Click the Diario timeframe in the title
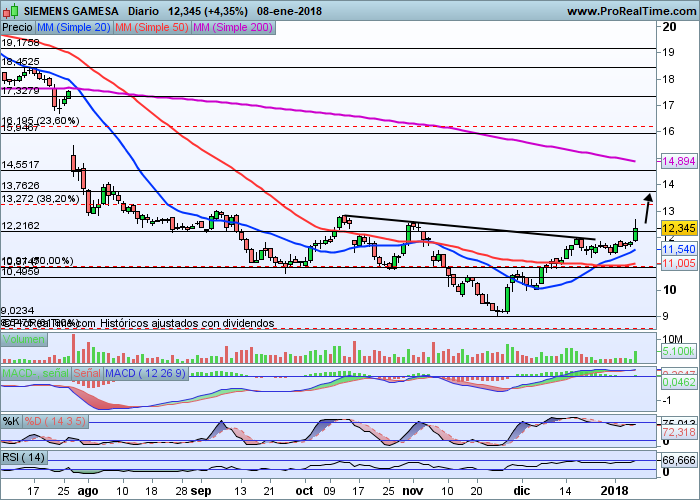The width and height of the screenshot is (700, 500). [143, 11]
